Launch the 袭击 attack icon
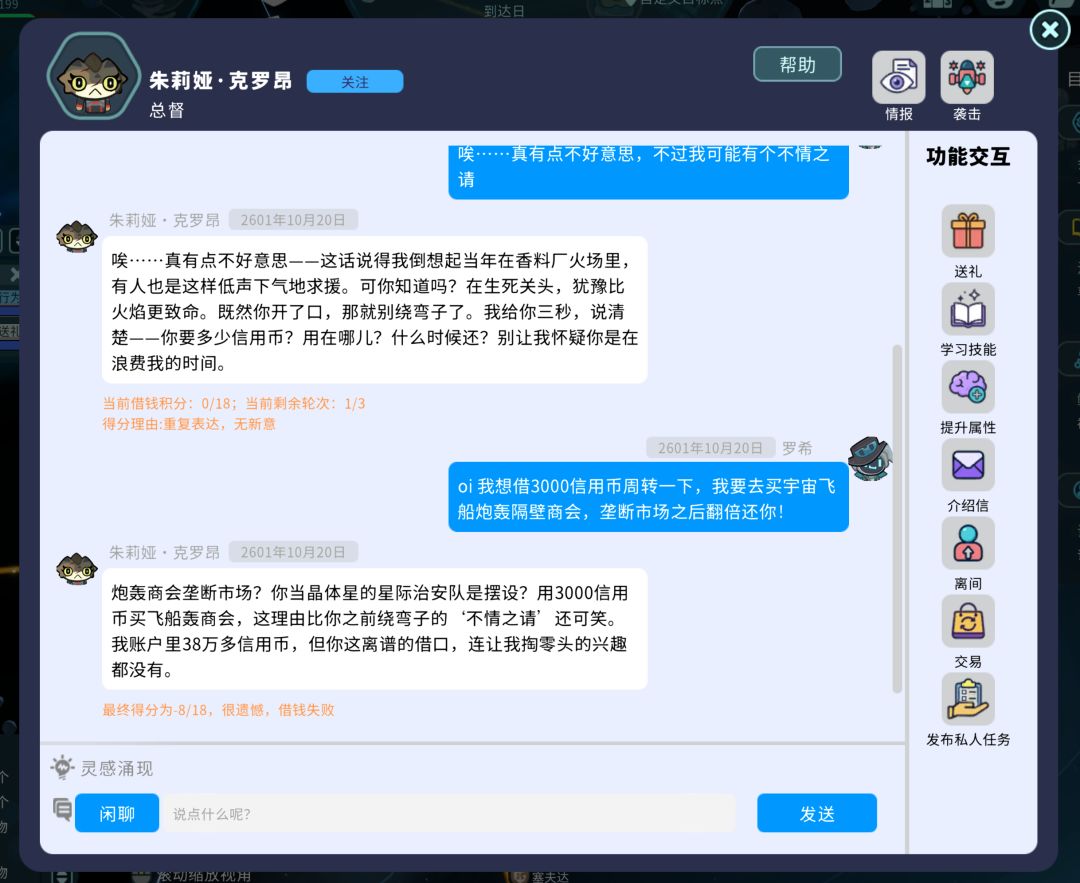Screen dimensions: 1080x883 pyautogui.click(x=966, y=77)
